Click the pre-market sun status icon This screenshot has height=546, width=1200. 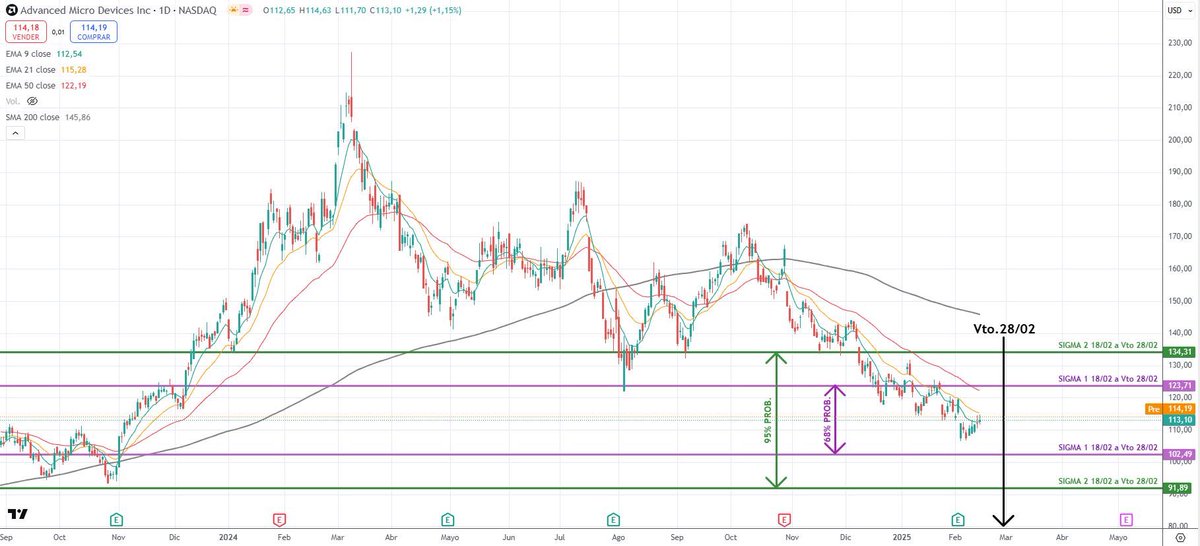[x=234, y=9]
